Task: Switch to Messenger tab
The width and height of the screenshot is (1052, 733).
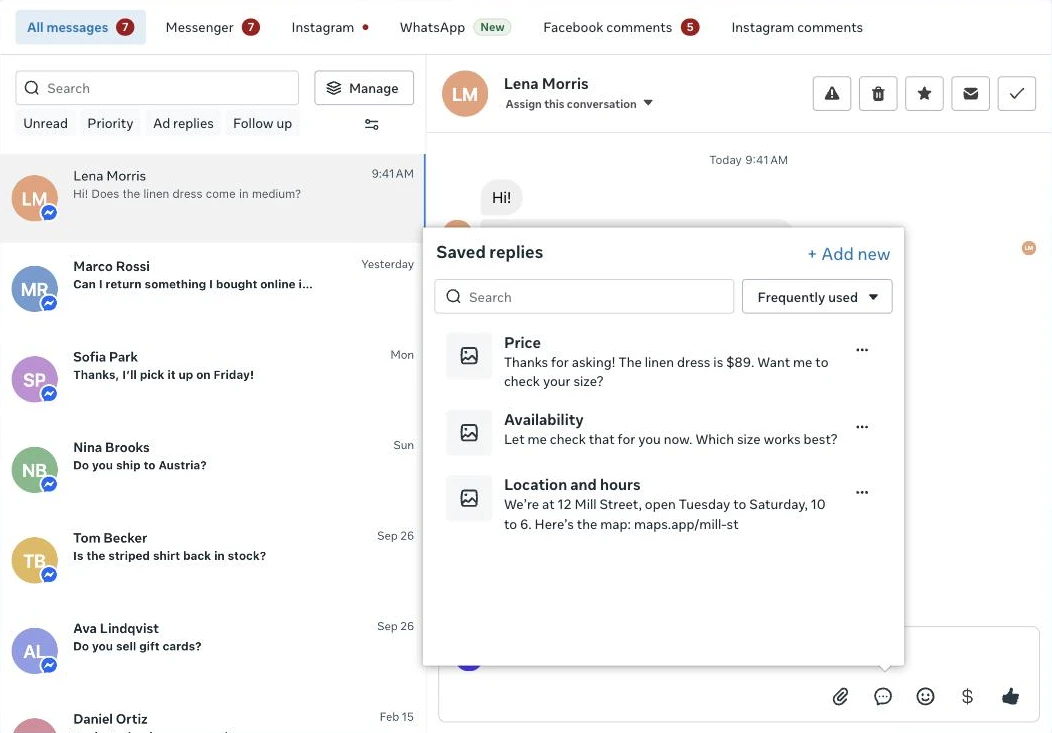Action: [x=212, y=27]
